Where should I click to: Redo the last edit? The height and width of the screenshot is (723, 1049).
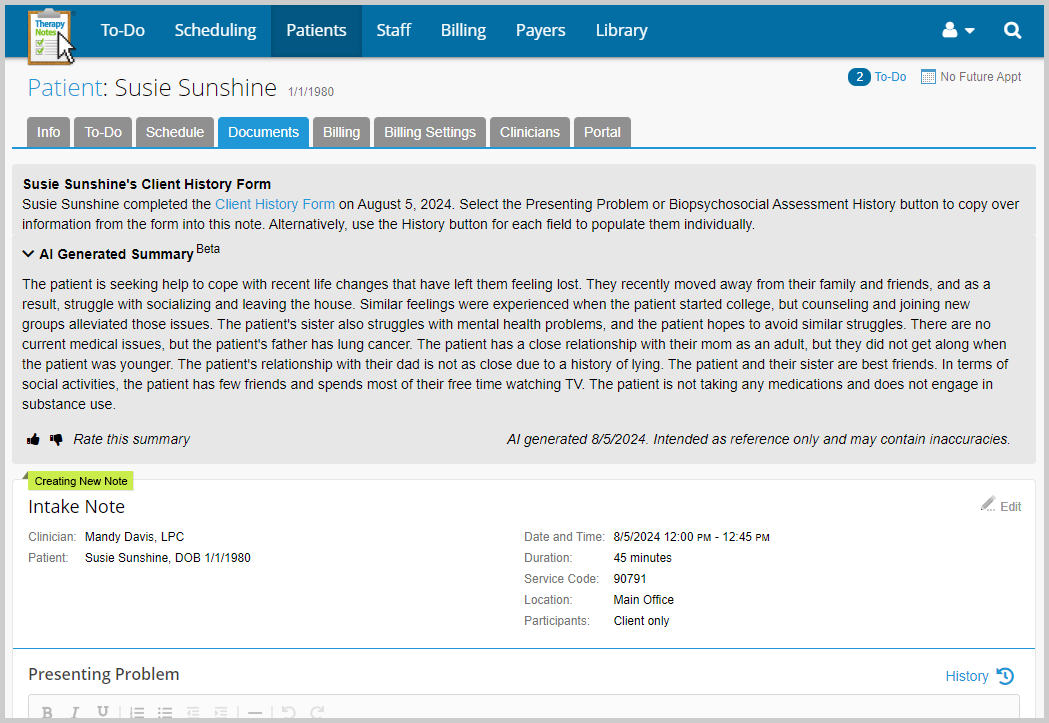click(317, 712)
